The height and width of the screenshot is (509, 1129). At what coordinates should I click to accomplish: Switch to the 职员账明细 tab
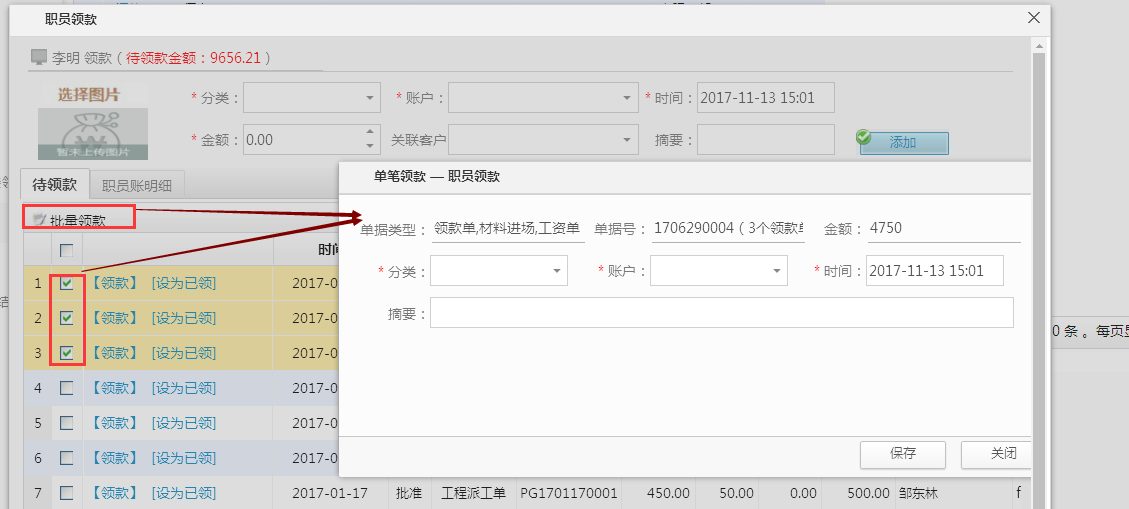click(x=137, y=185)
